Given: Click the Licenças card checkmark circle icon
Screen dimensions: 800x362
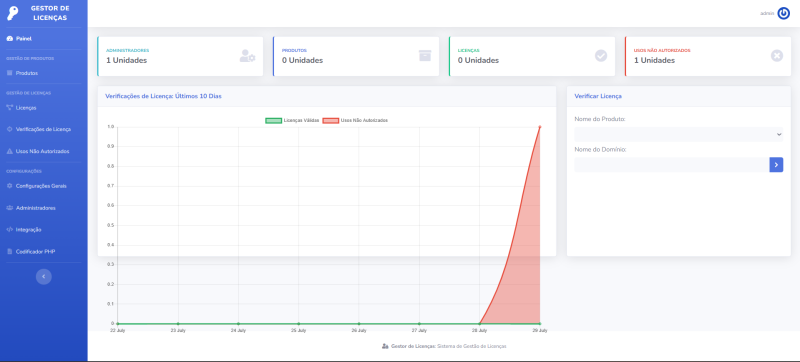Looking at the screenshot, I should [601, 56].
